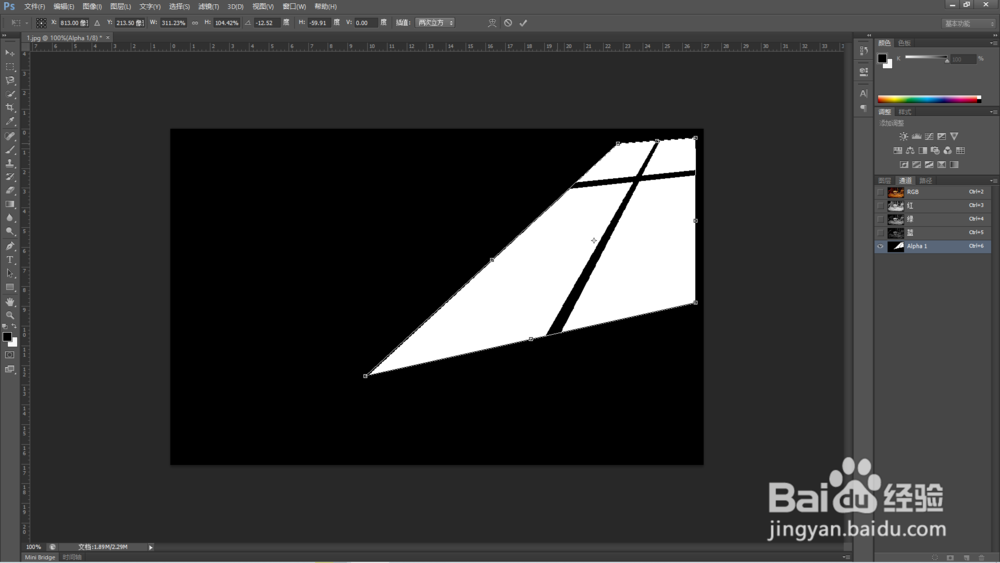
Task: Open the Channels panel flyout menu
Action: 993,181
